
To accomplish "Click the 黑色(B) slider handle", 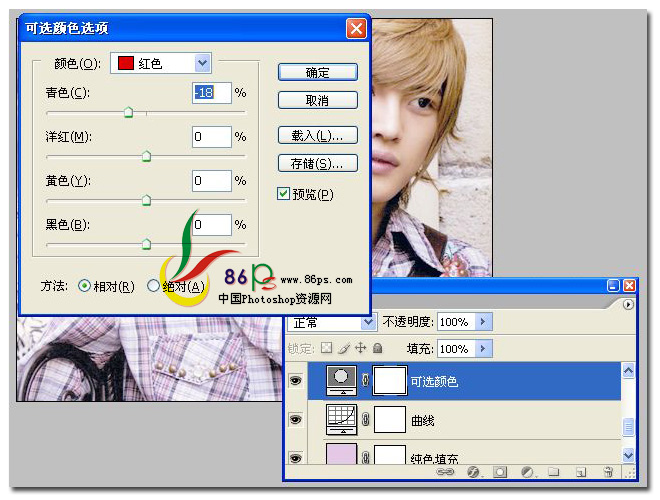I will pyautogui.click(x=146, y=243).
